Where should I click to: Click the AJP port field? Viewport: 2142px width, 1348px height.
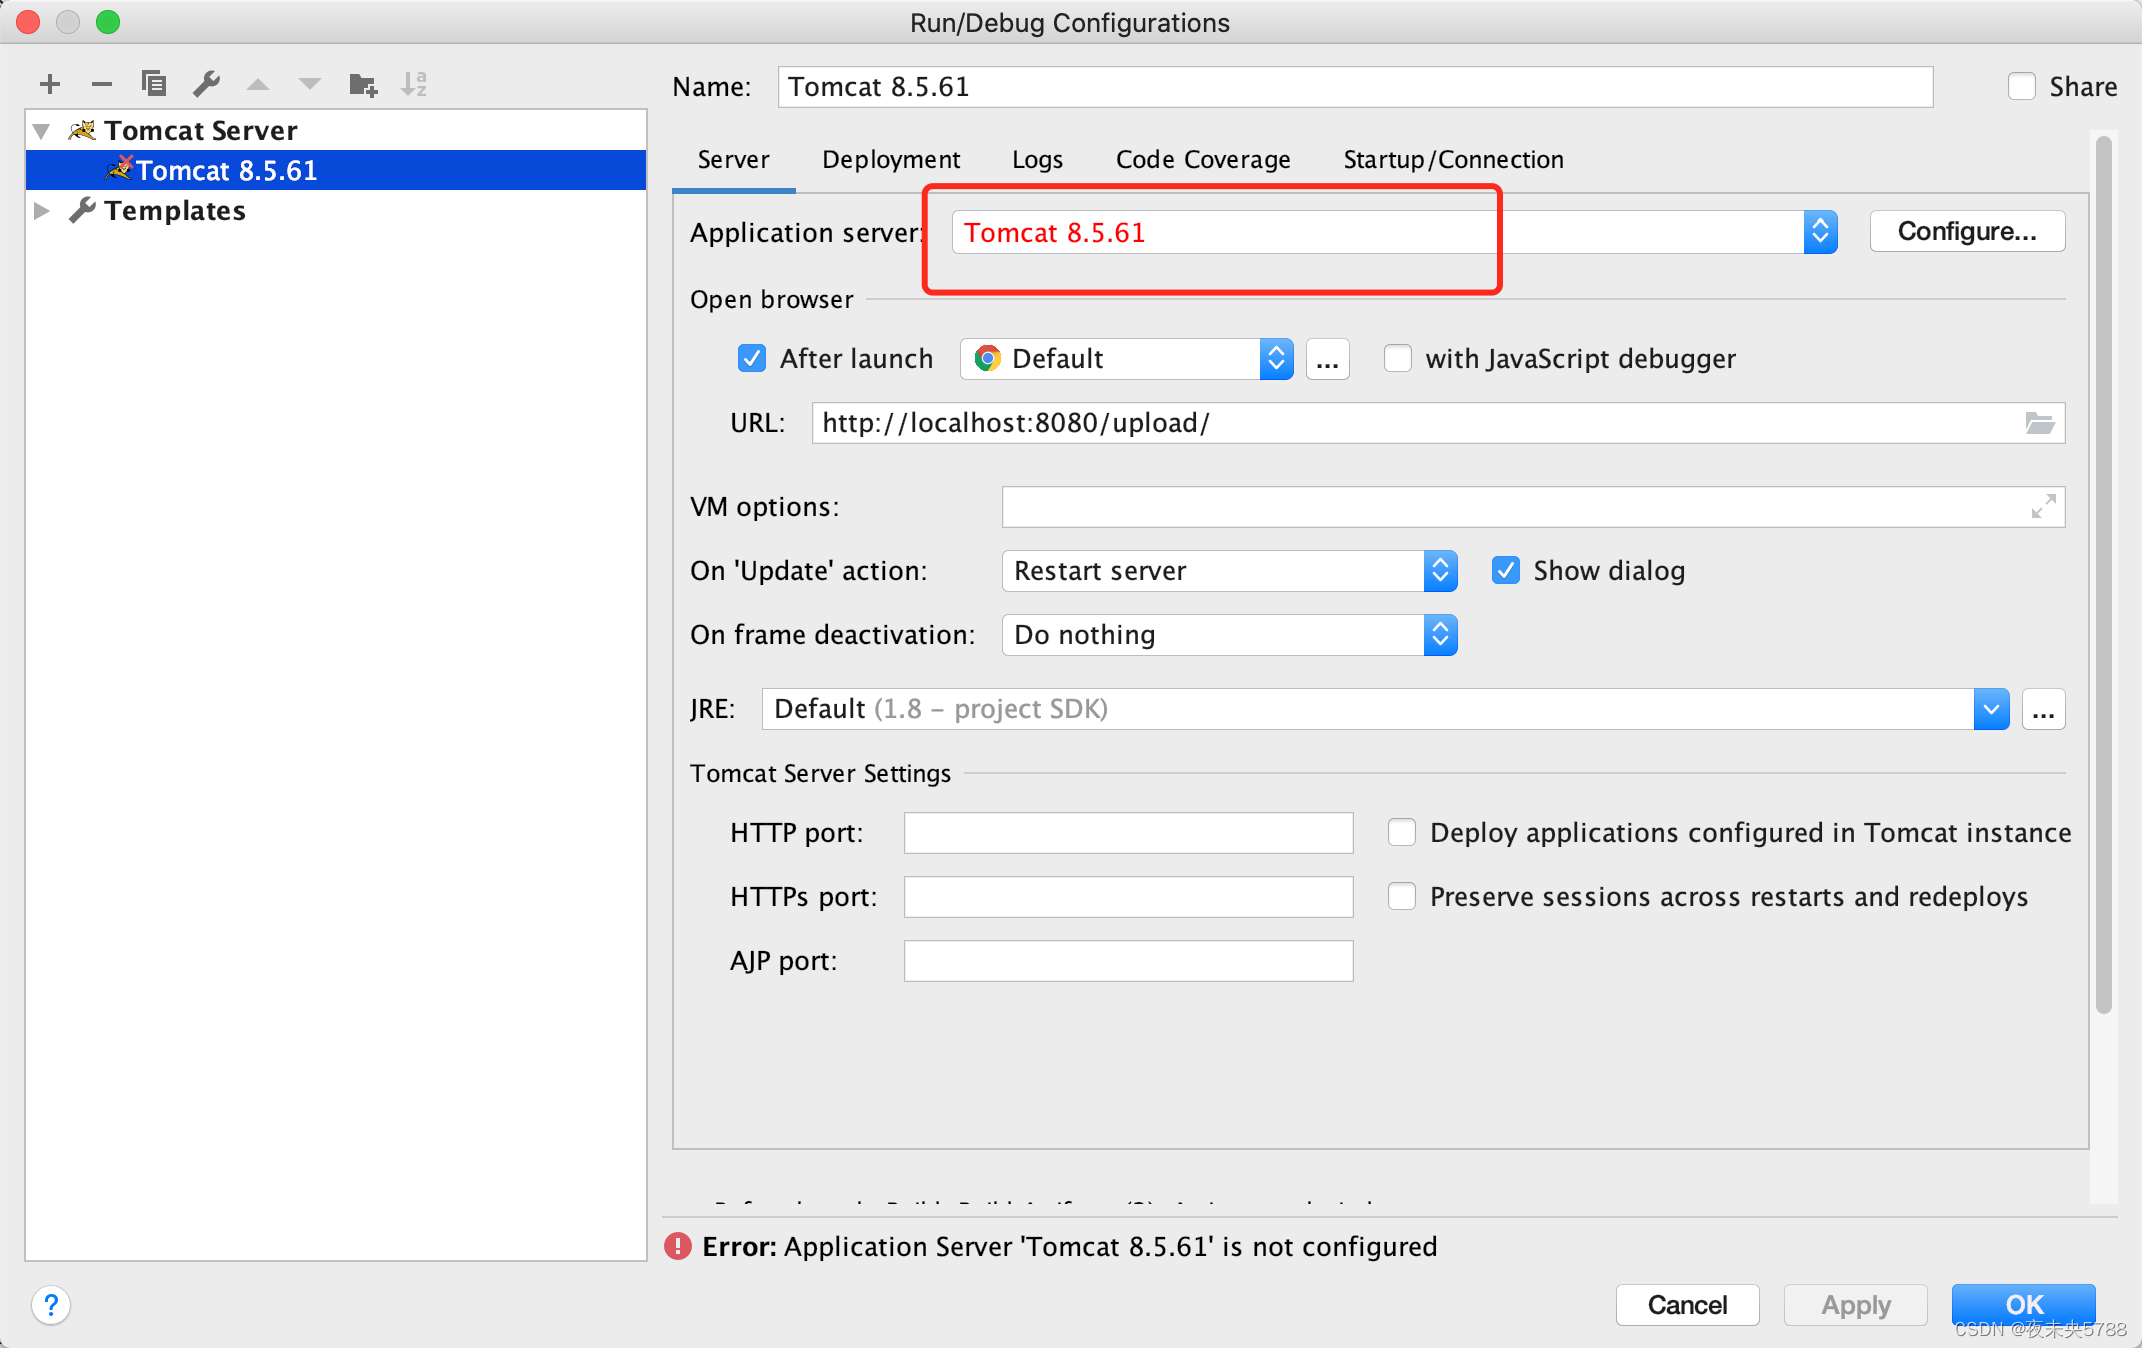pos(1128,961)
